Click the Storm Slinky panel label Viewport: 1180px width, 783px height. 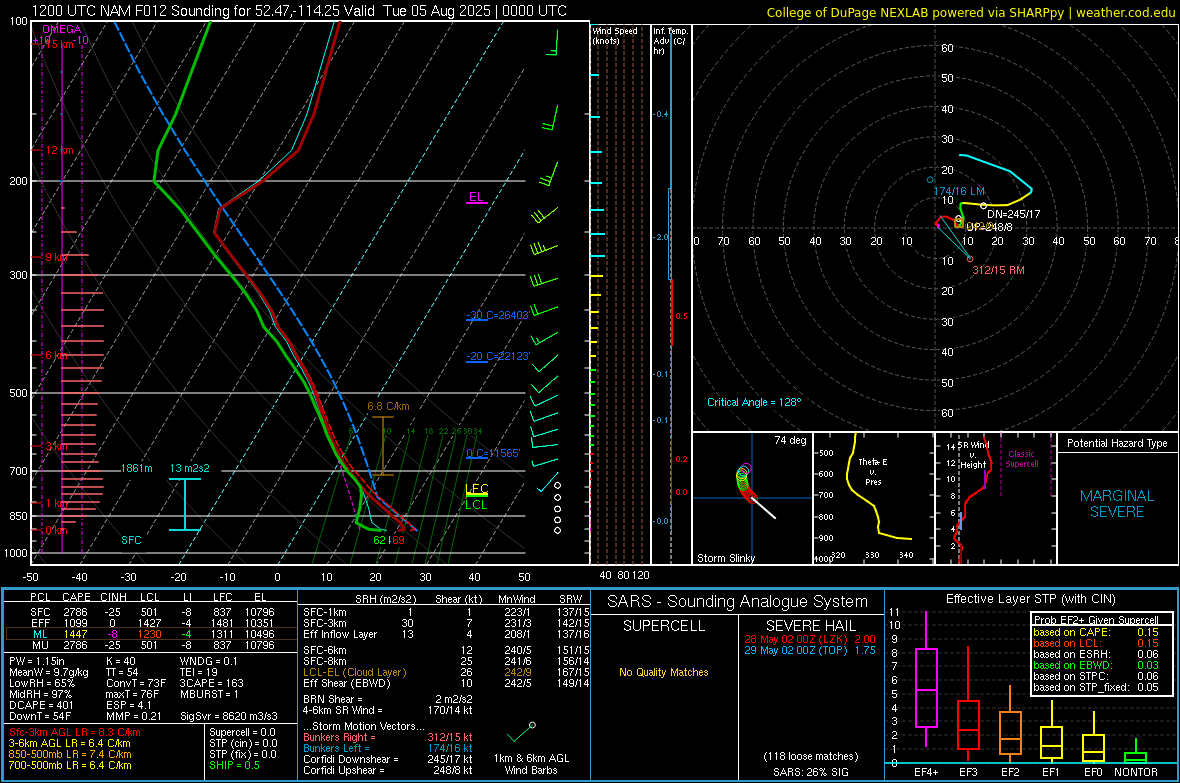[x=725, y=558]
